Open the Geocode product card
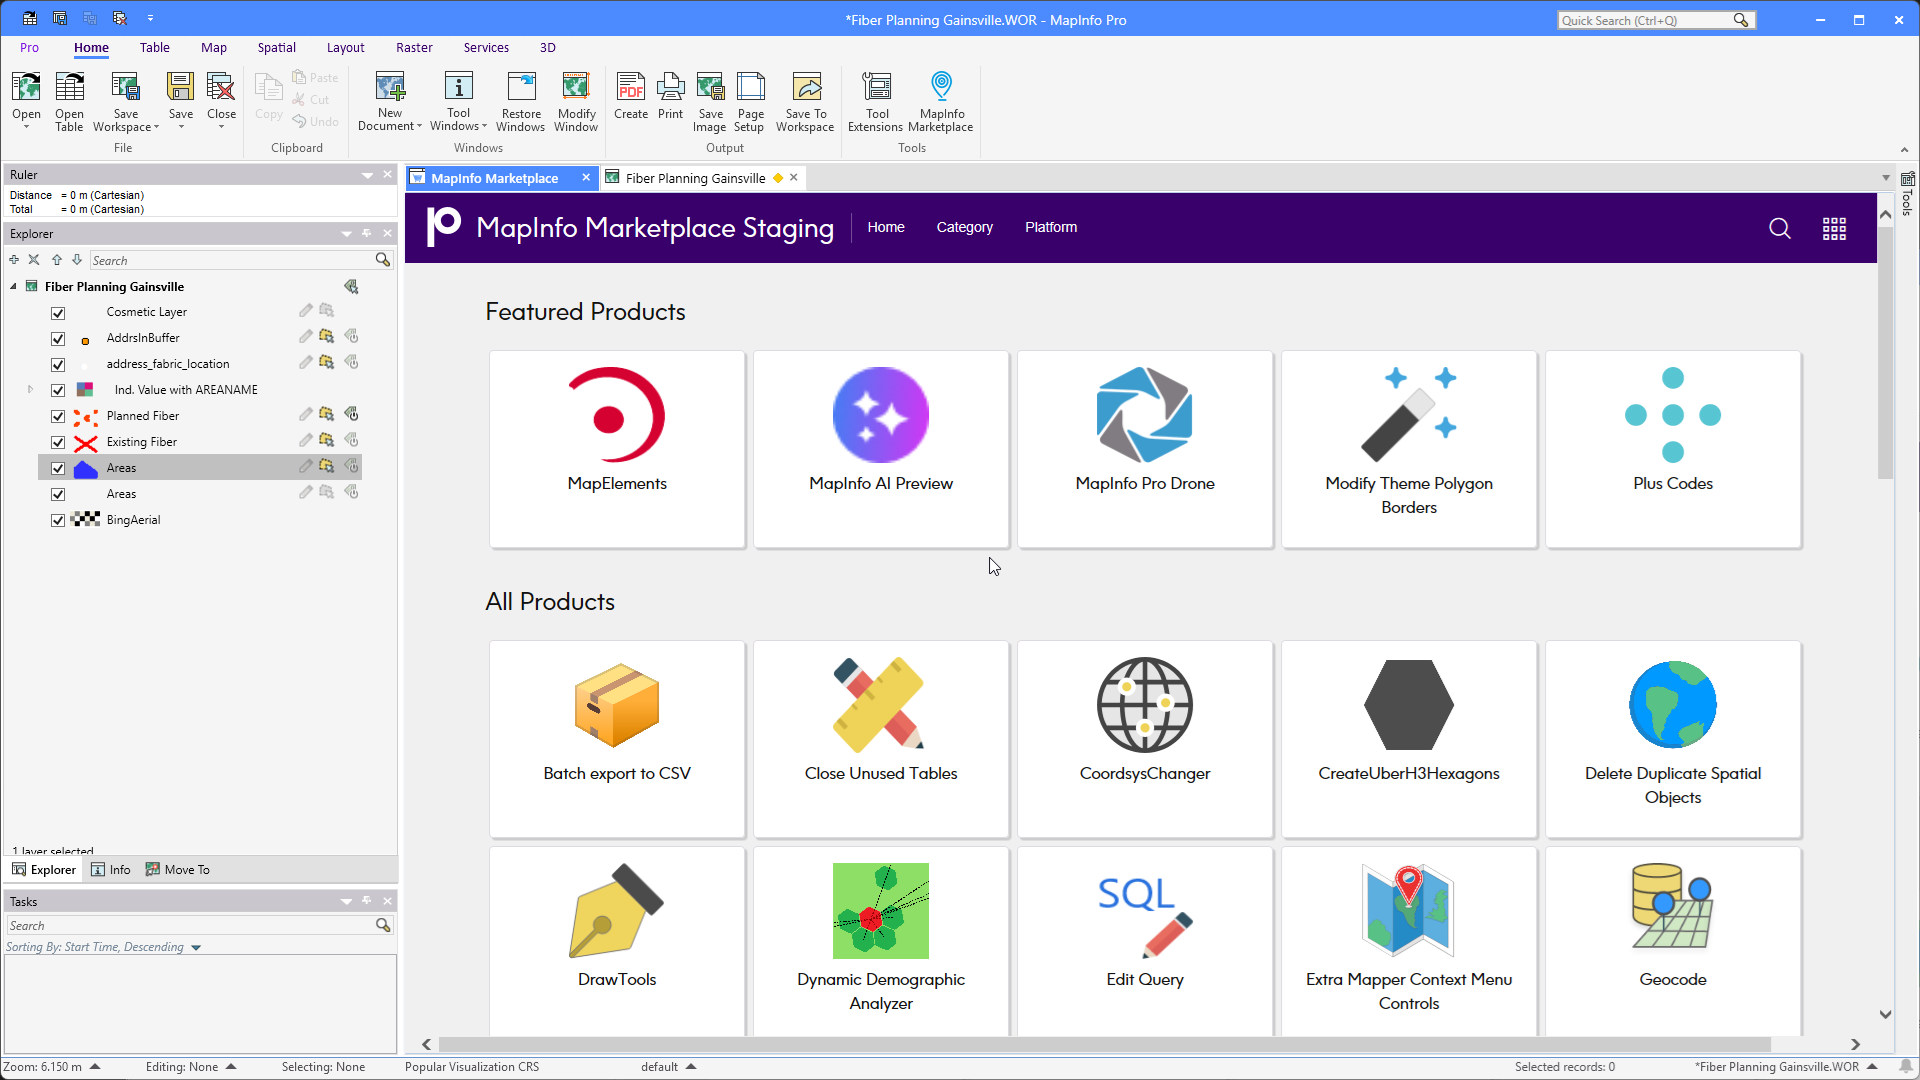Screen dimensions: 1920x1080 (x=1673, y=940)
